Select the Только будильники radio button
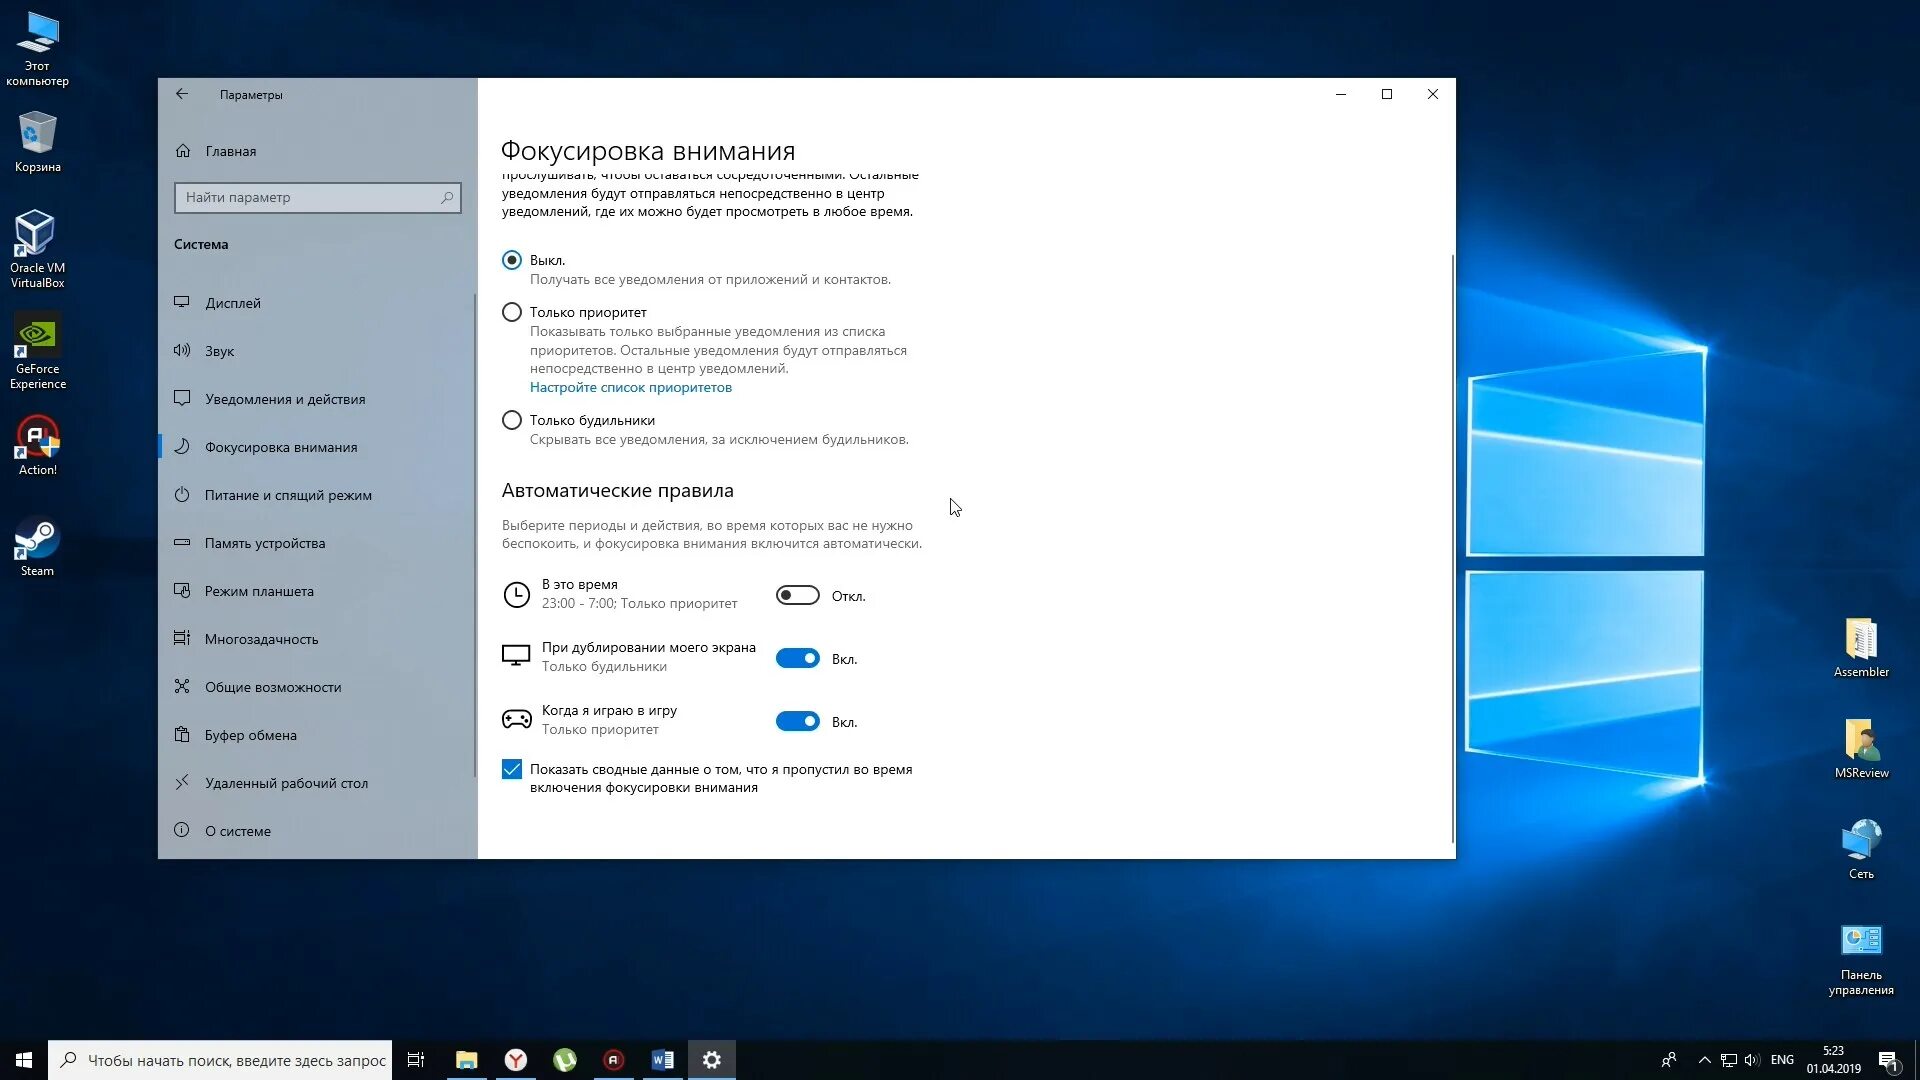1920x1080 pixels. point(512,419)
